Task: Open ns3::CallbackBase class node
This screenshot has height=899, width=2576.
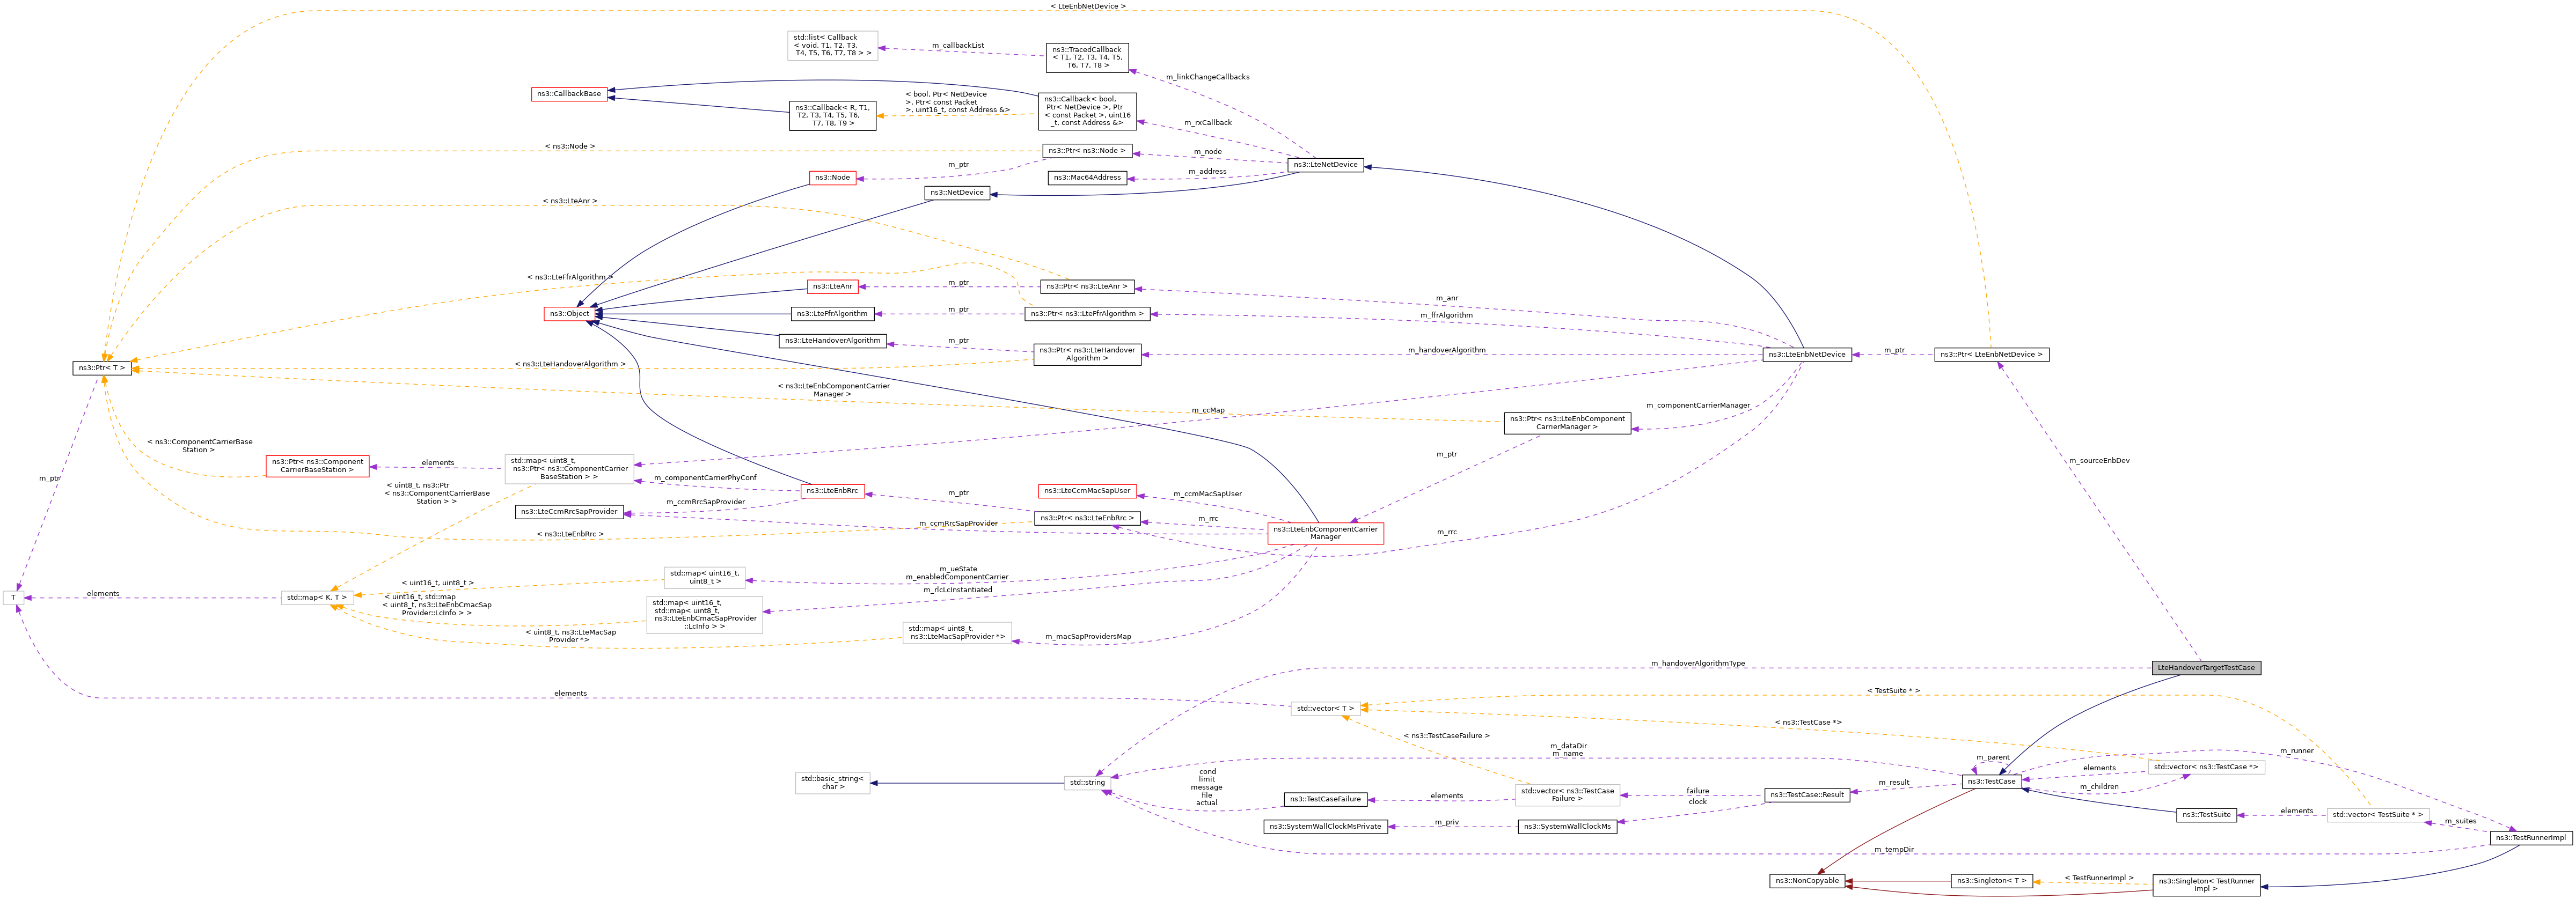Action: pyautogui.click(x=568, y=94)
